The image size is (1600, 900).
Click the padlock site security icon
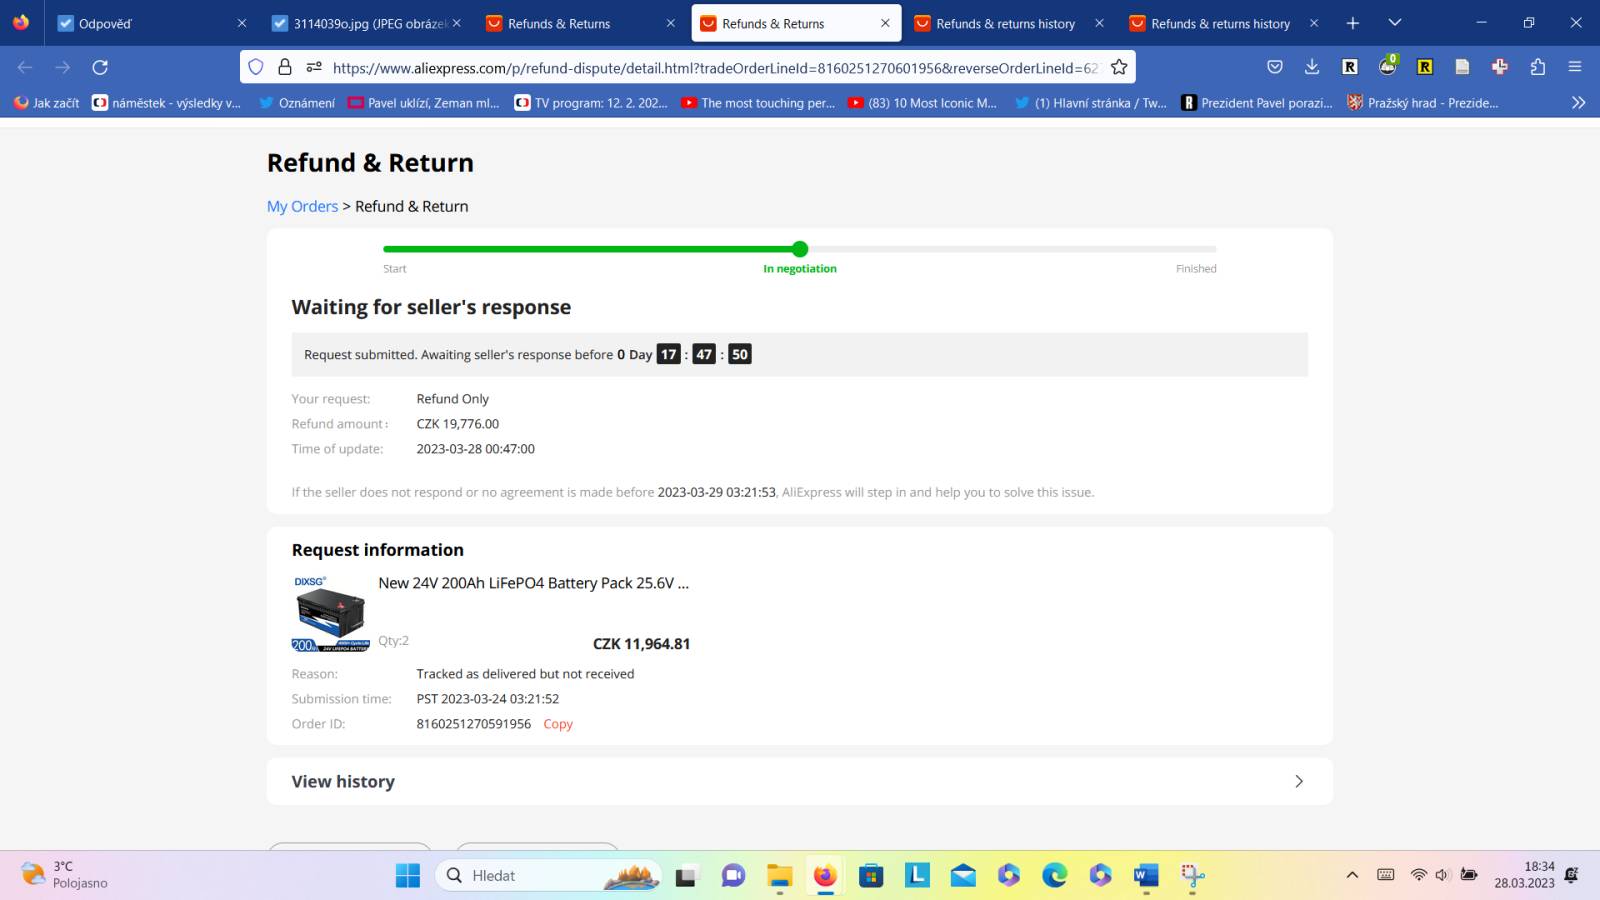[x=285, y=67]
